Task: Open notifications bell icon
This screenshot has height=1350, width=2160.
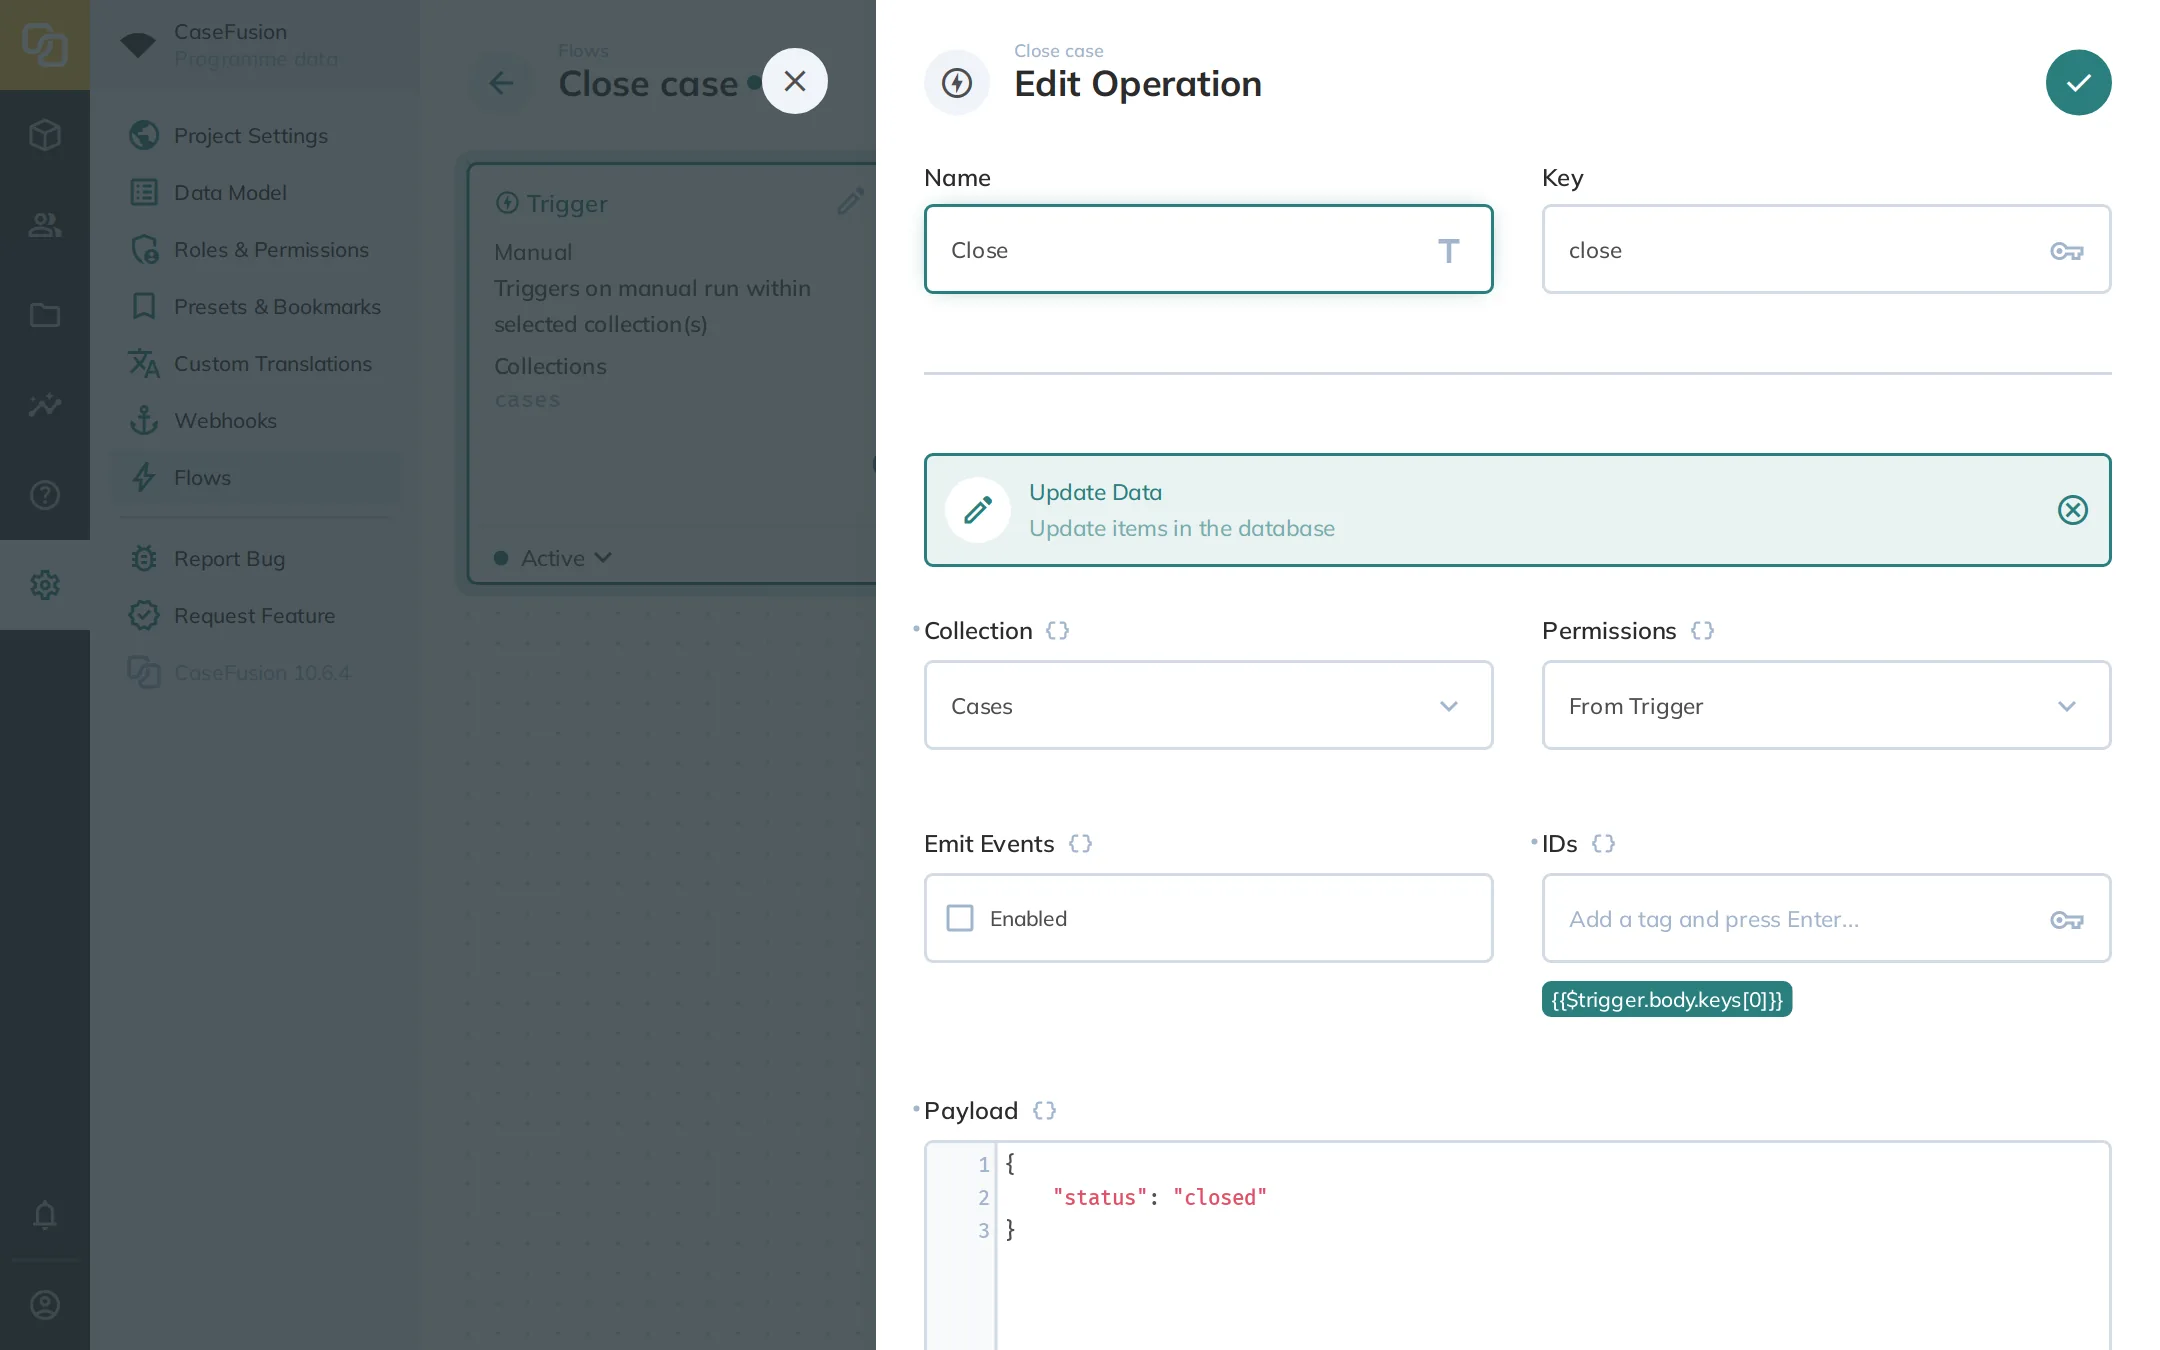Action: (x=45, y=1215)
